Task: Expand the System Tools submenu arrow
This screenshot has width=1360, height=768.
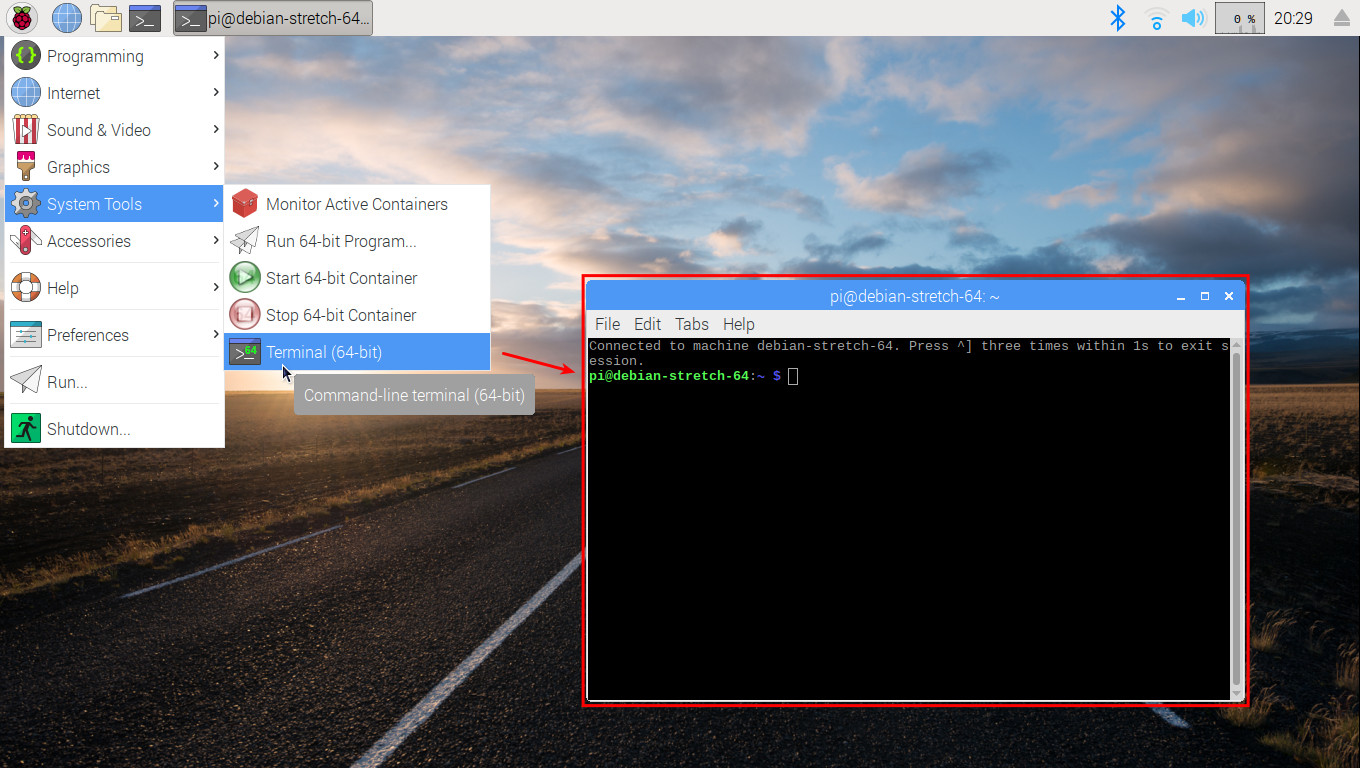Action: [215, 204]
